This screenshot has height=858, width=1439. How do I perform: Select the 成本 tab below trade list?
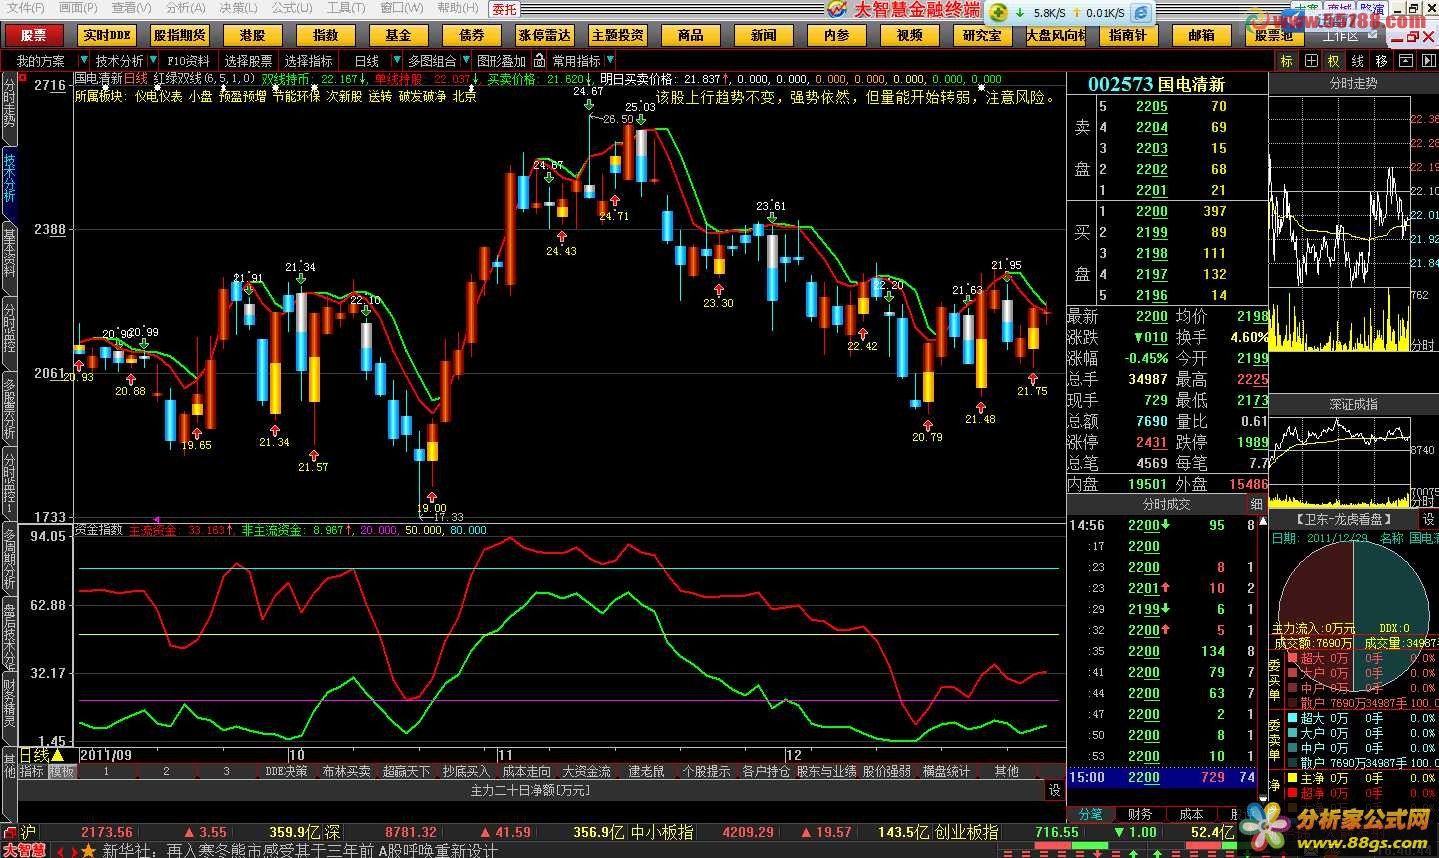coord(1191,814)
